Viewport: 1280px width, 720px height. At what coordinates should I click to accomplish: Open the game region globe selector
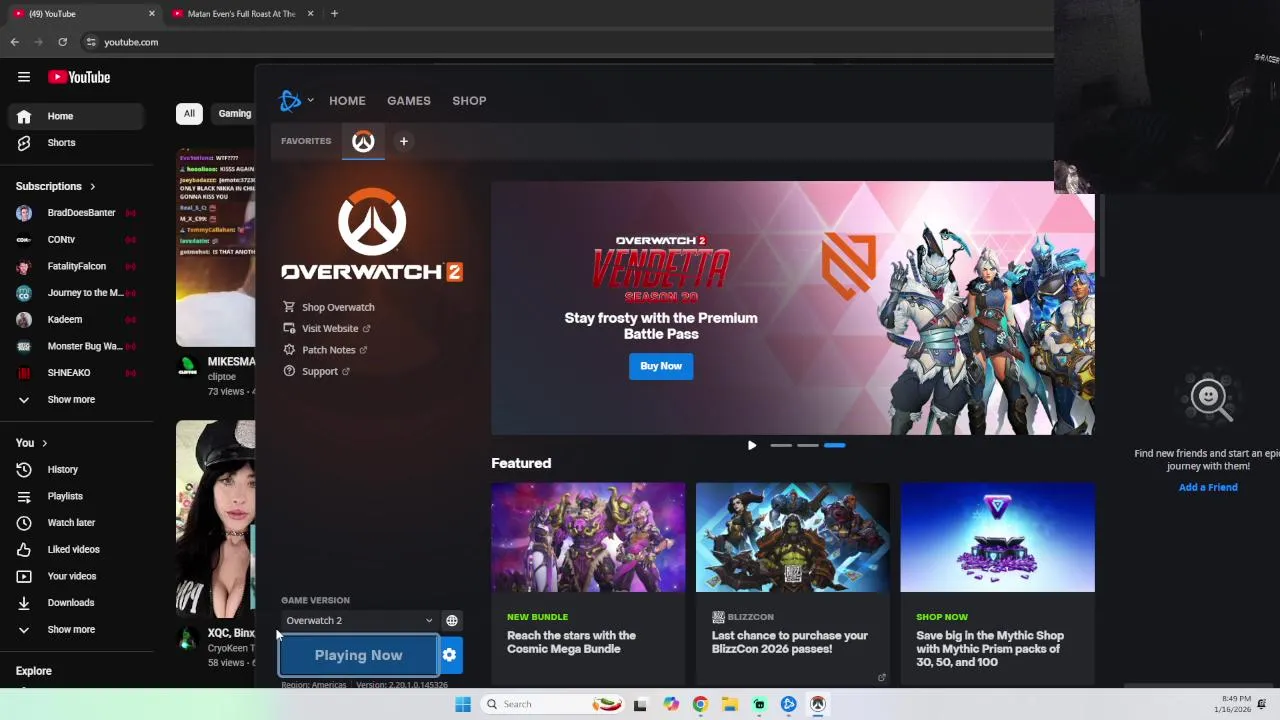(452, 621)
